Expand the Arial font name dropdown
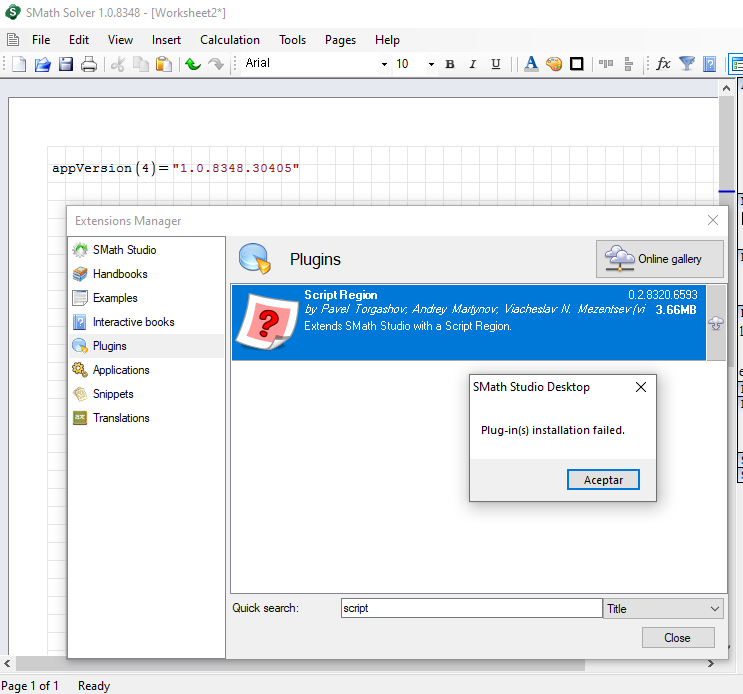Screen dimensions: 743x694 383,64
